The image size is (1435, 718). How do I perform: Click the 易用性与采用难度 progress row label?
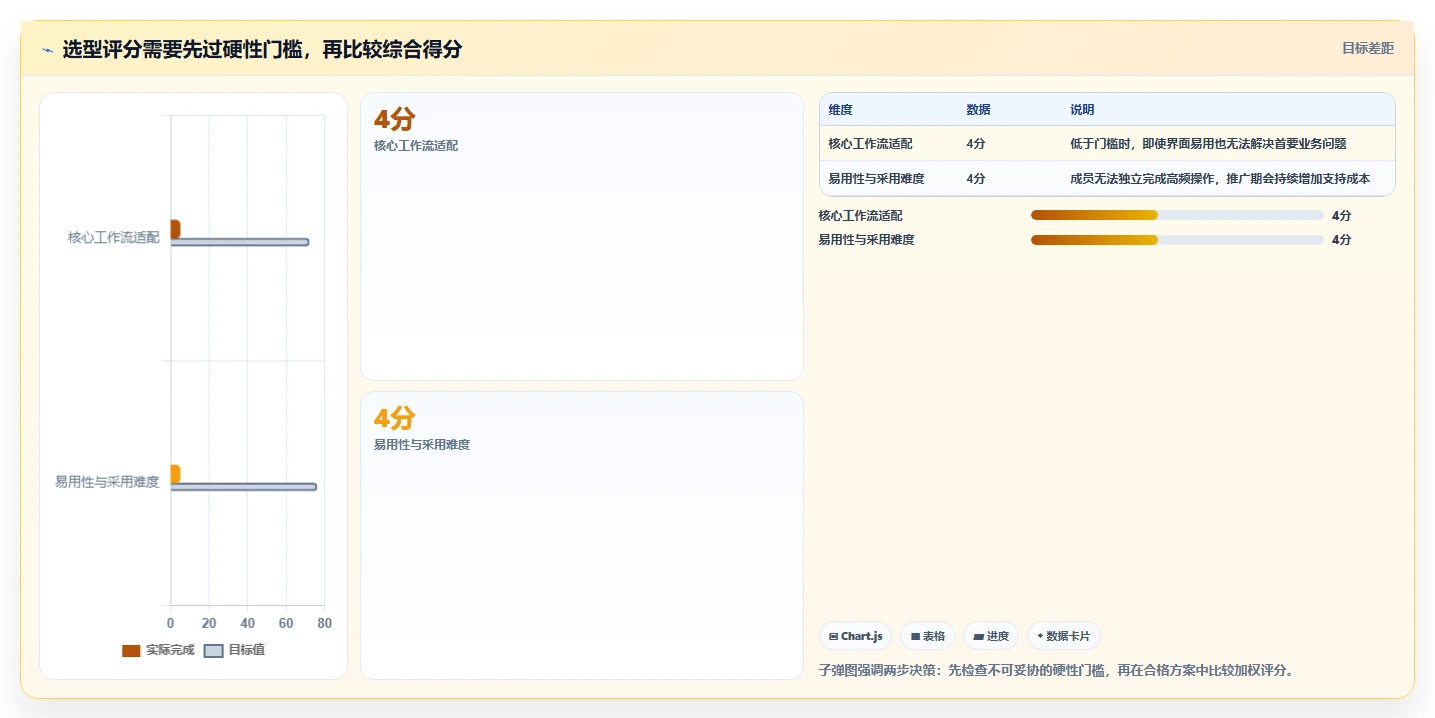pyautogui.click(x=866, y=240)
